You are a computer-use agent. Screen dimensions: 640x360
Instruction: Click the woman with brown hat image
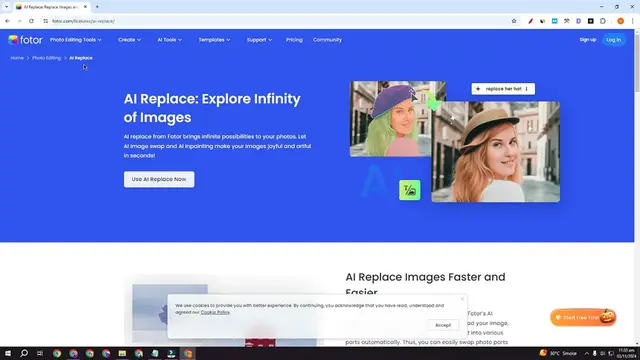pos(496,152)
